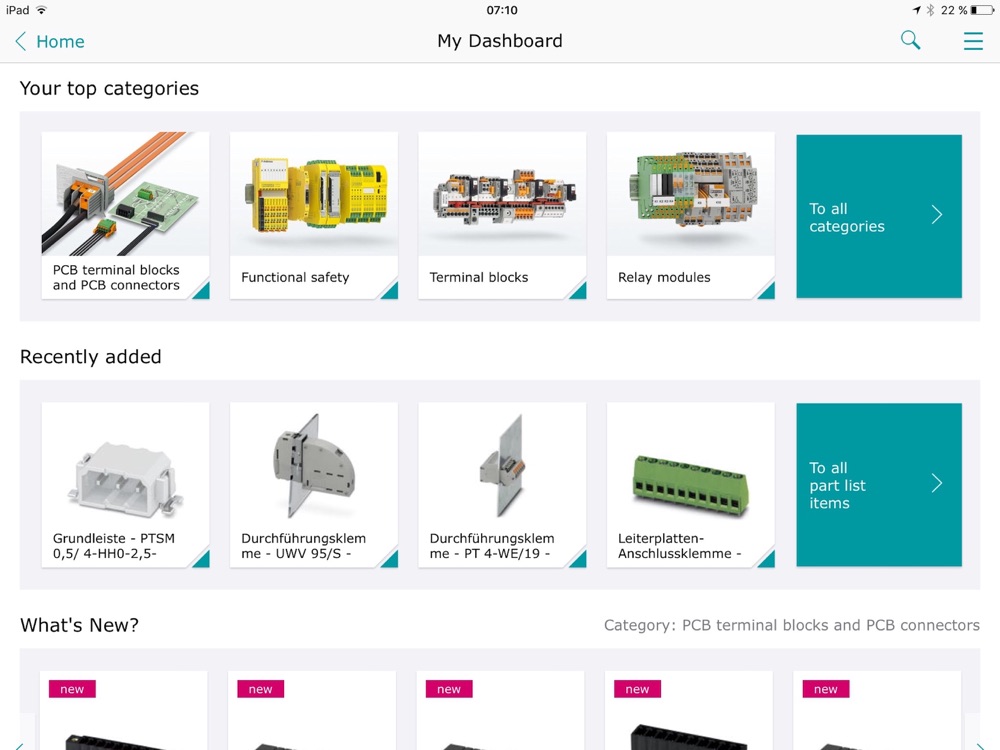Click the Functional safety label text
The image size is (1000, 750).
(295, 277)
